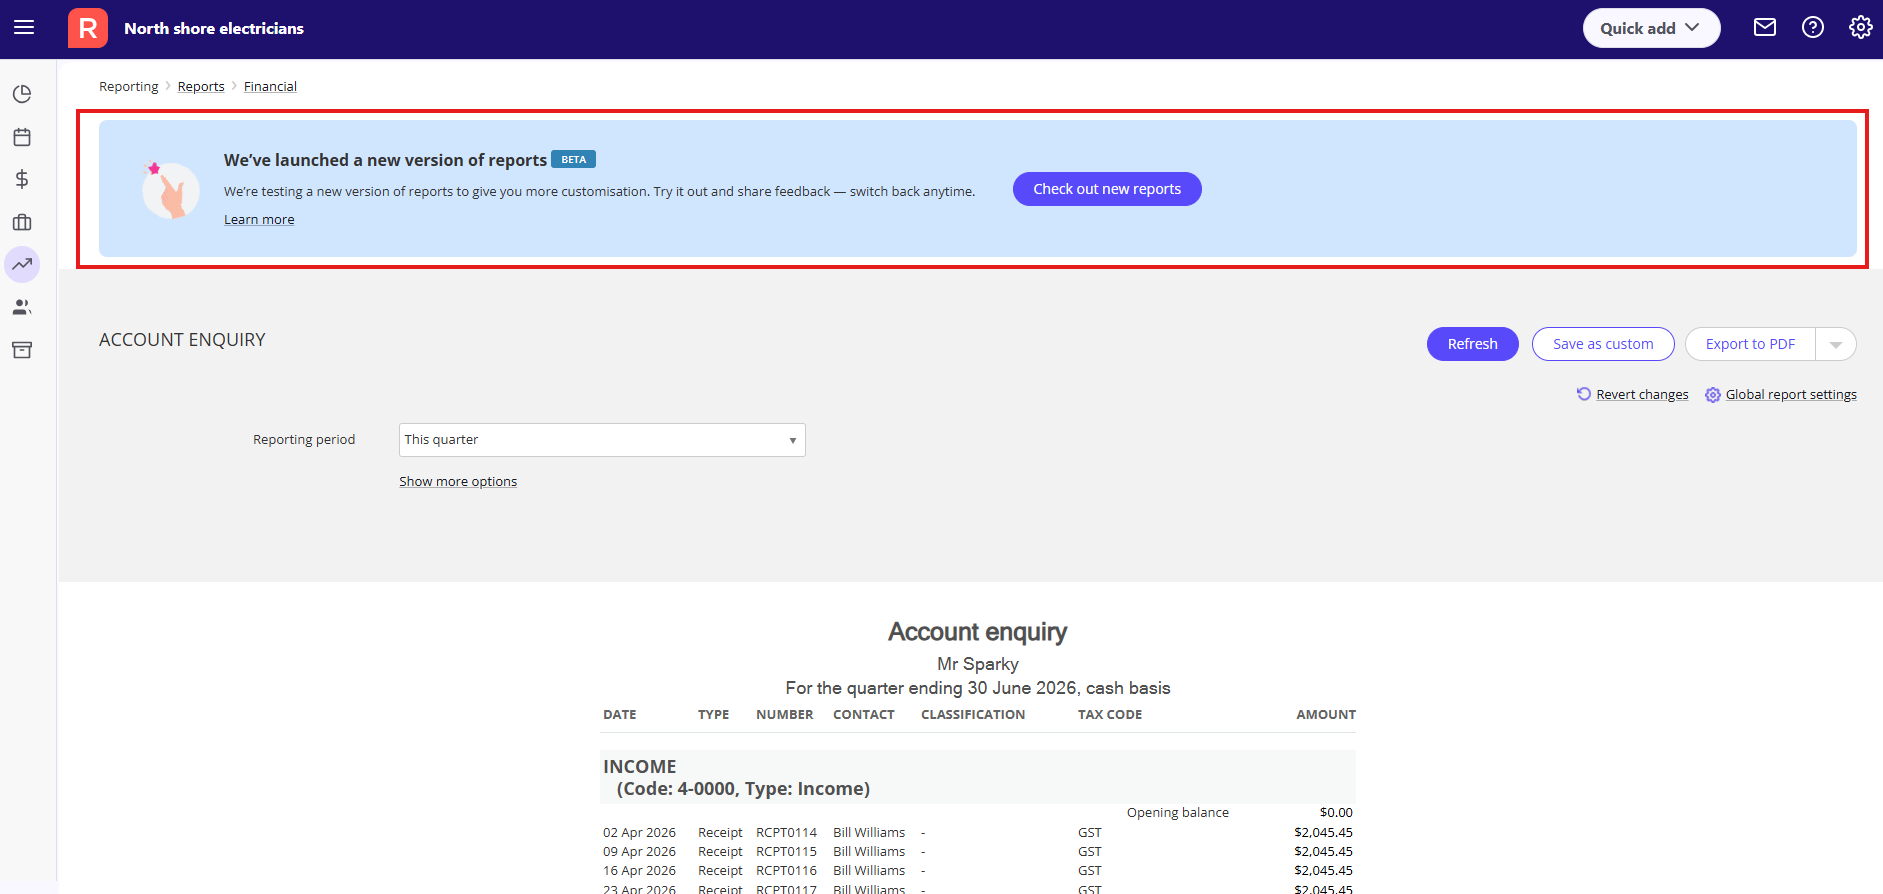
Task: Click the Opening balance label
Action: coord(1178,813)
